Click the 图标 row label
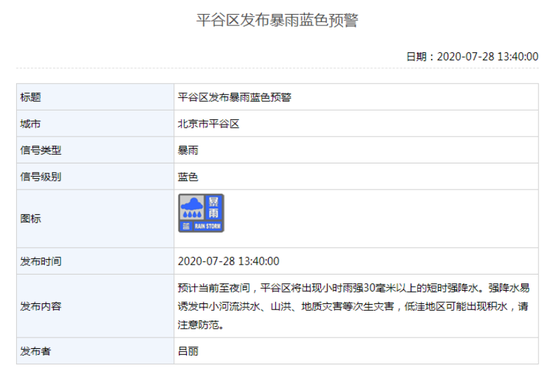The height and width of the screenshot is (369, 550). 31,219
